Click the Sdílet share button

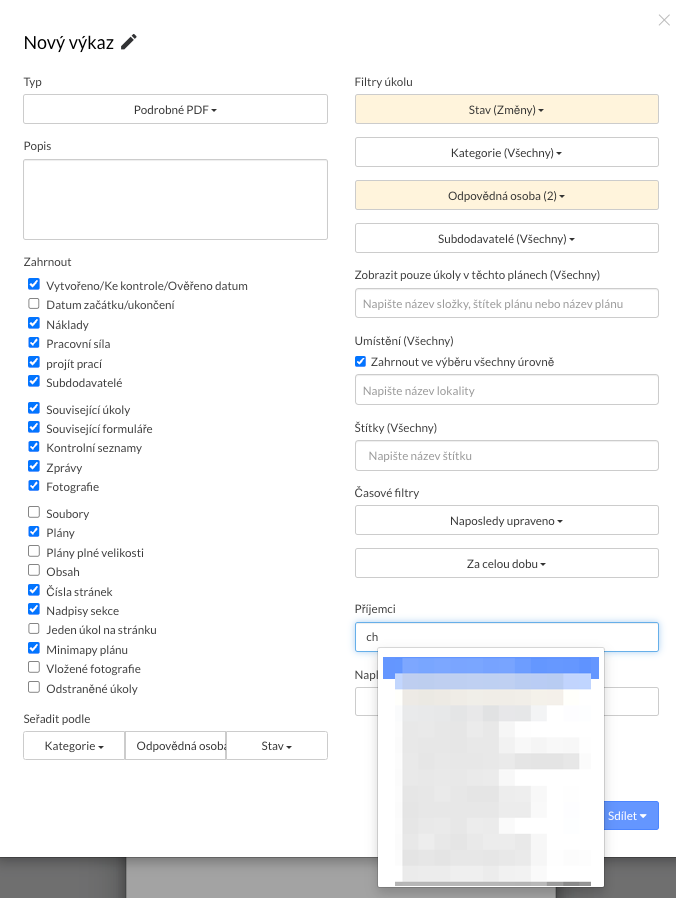pos(629,816)
